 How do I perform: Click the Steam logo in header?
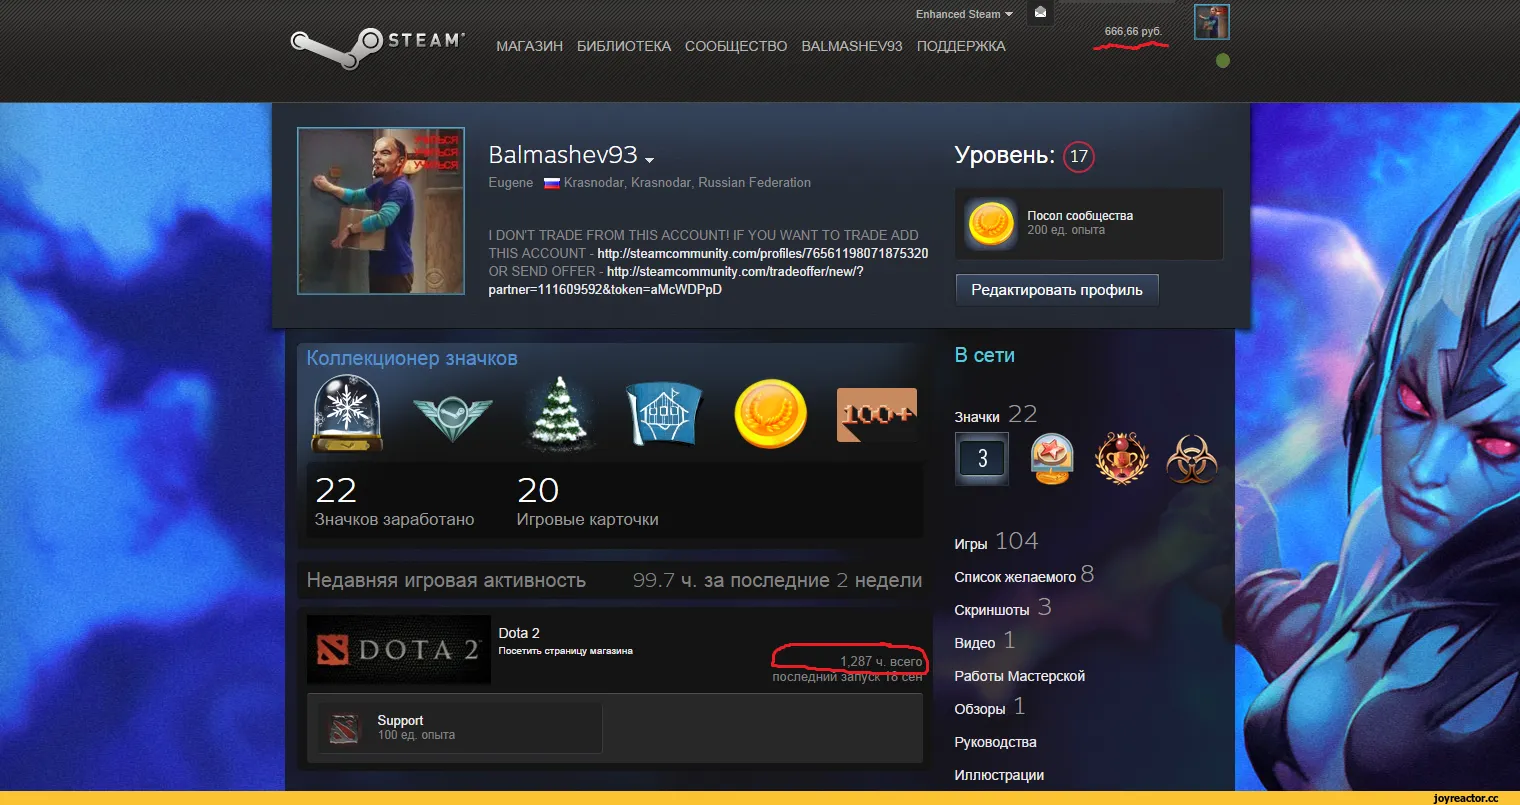coord(378,48)
